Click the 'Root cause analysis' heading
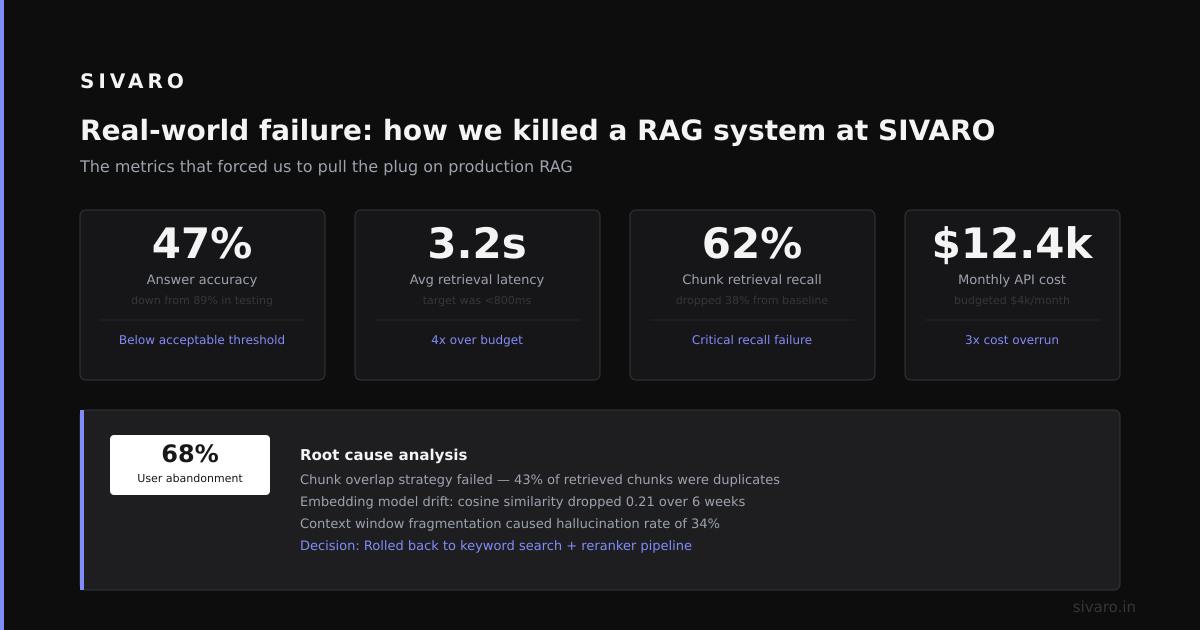This screenshot has width=1200, height=630. pos(384,455)
